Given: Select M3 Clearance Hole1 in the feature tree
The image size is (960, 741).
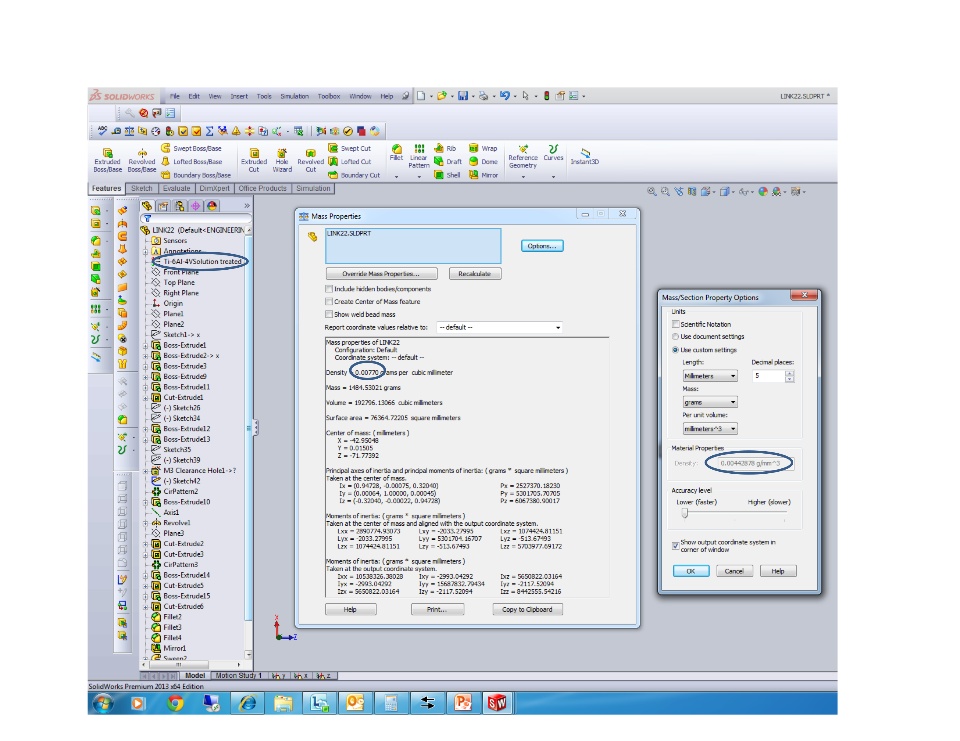Looking at the screenshot, I should tap(193, 470).
